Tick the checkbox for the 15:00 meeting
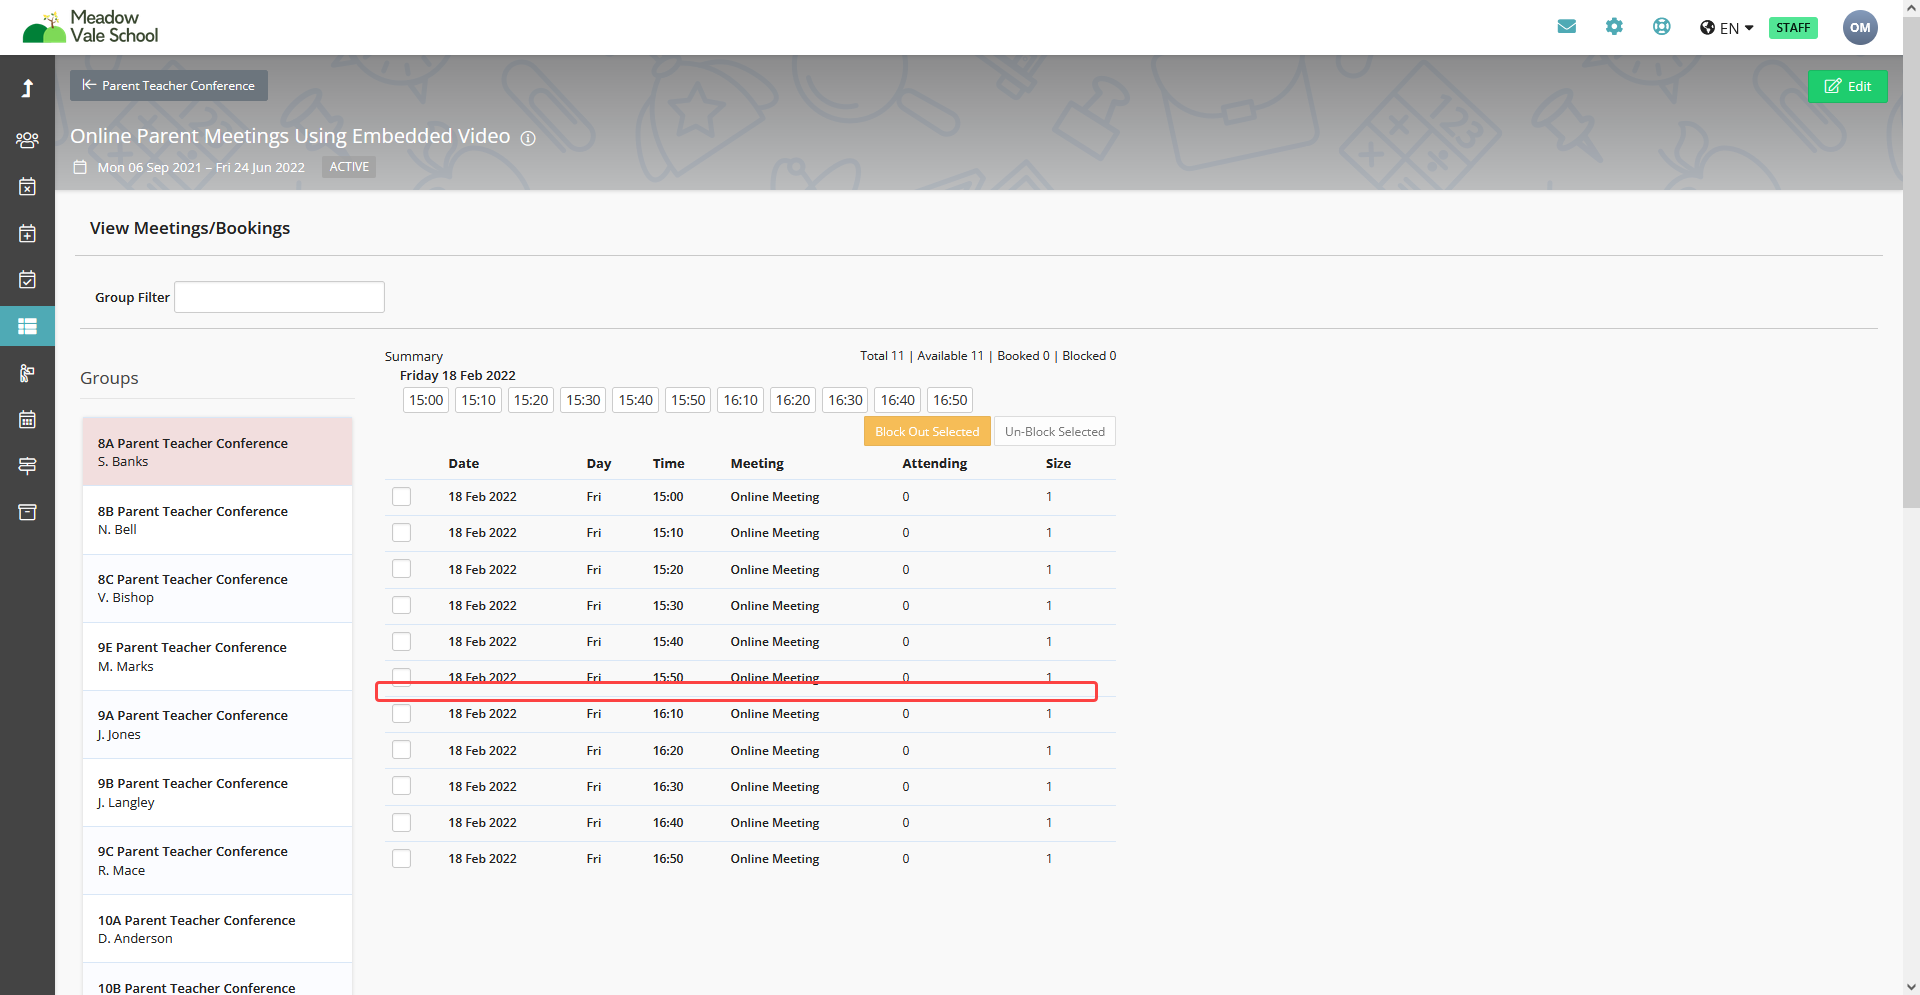1920x995 pixels. pyautogui.click(x=401, y=497)
